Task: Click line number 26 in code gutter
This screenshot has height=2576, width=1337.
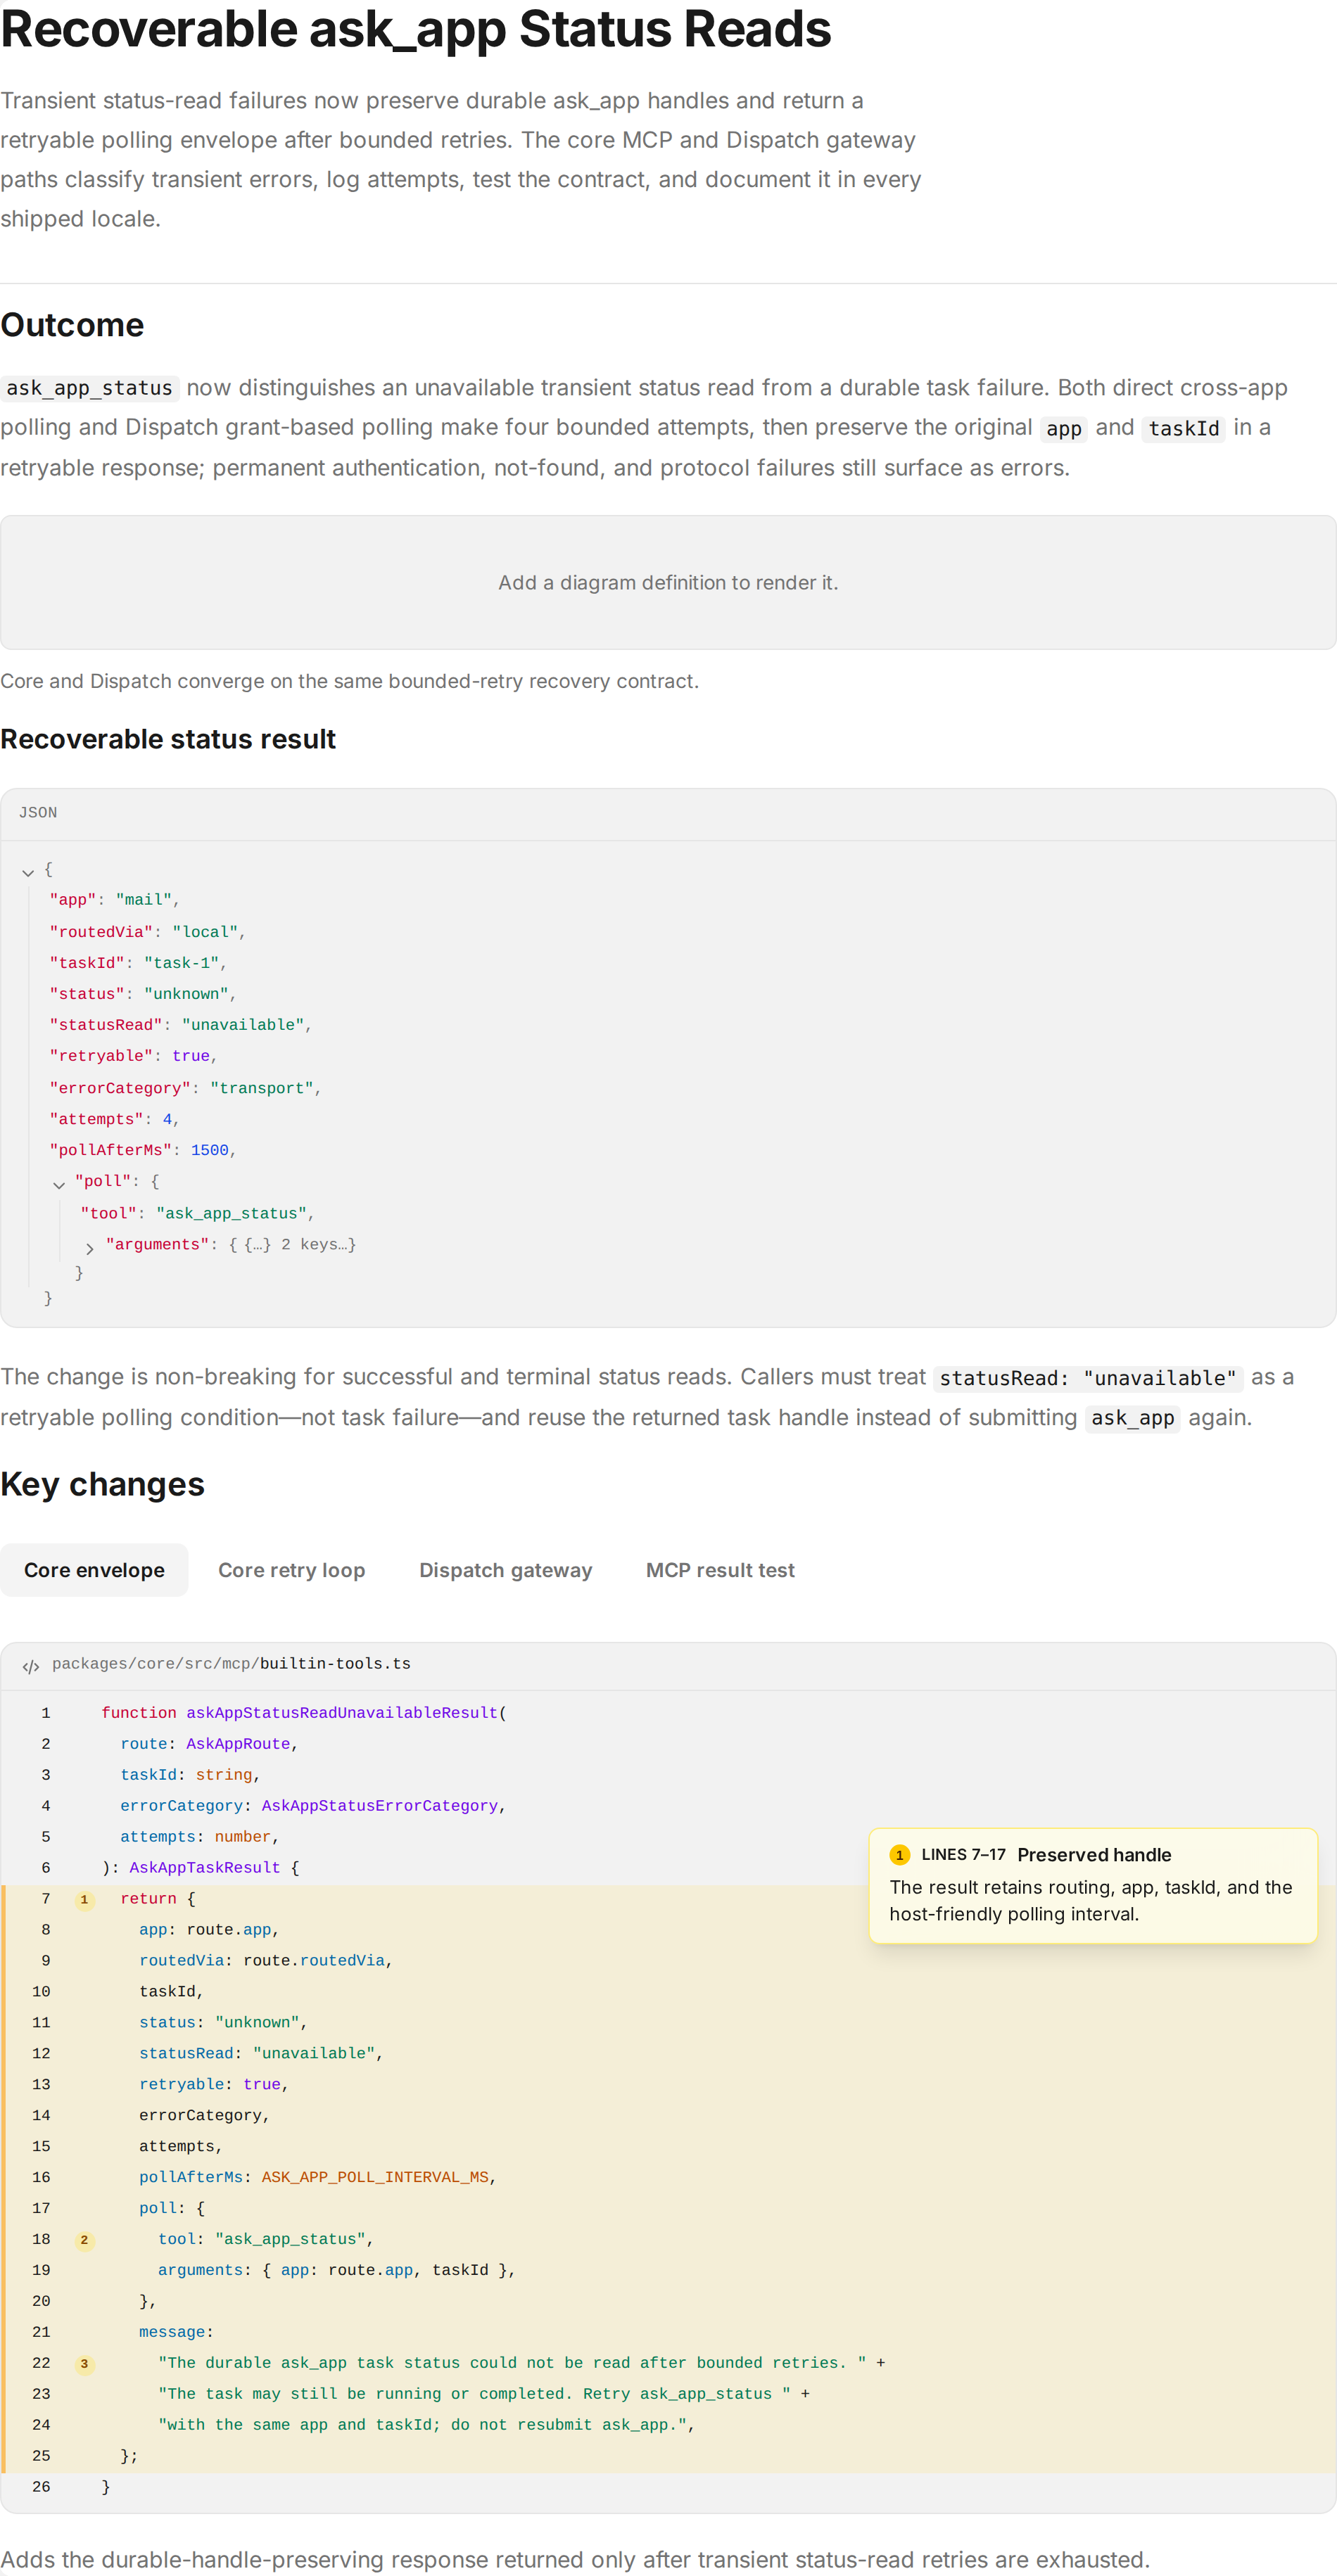Action: click(x=41, y=2487)
